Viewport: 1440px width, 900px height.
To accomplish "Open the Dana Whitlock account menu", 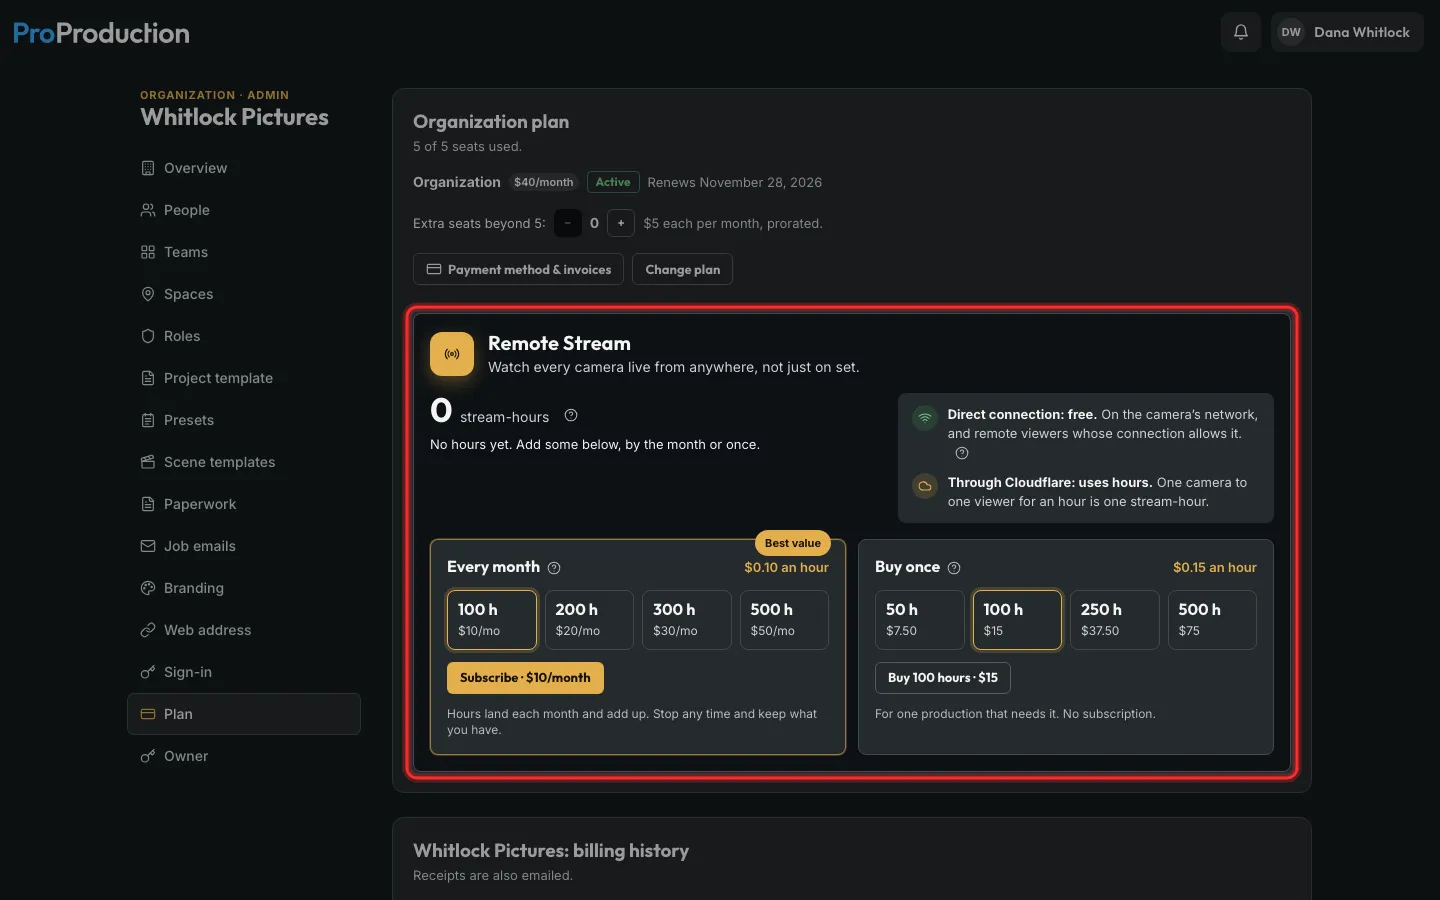I will point(1347,32).
